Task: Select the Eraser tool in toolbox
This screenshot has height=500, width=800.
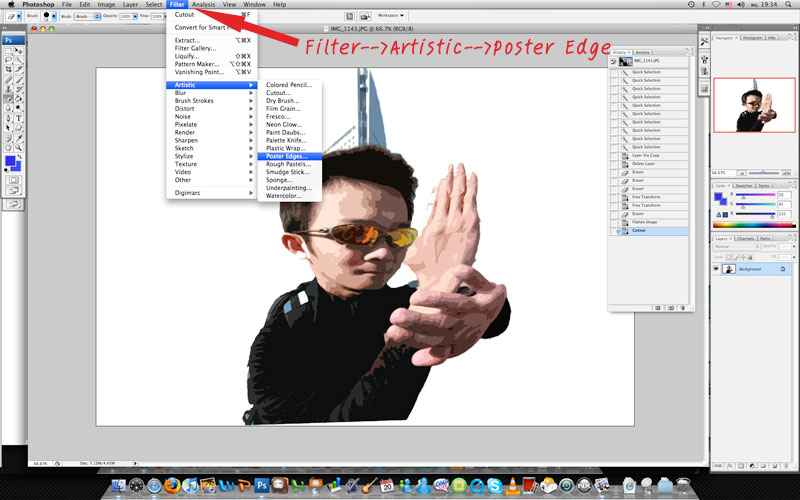Action: coord(8,98)
